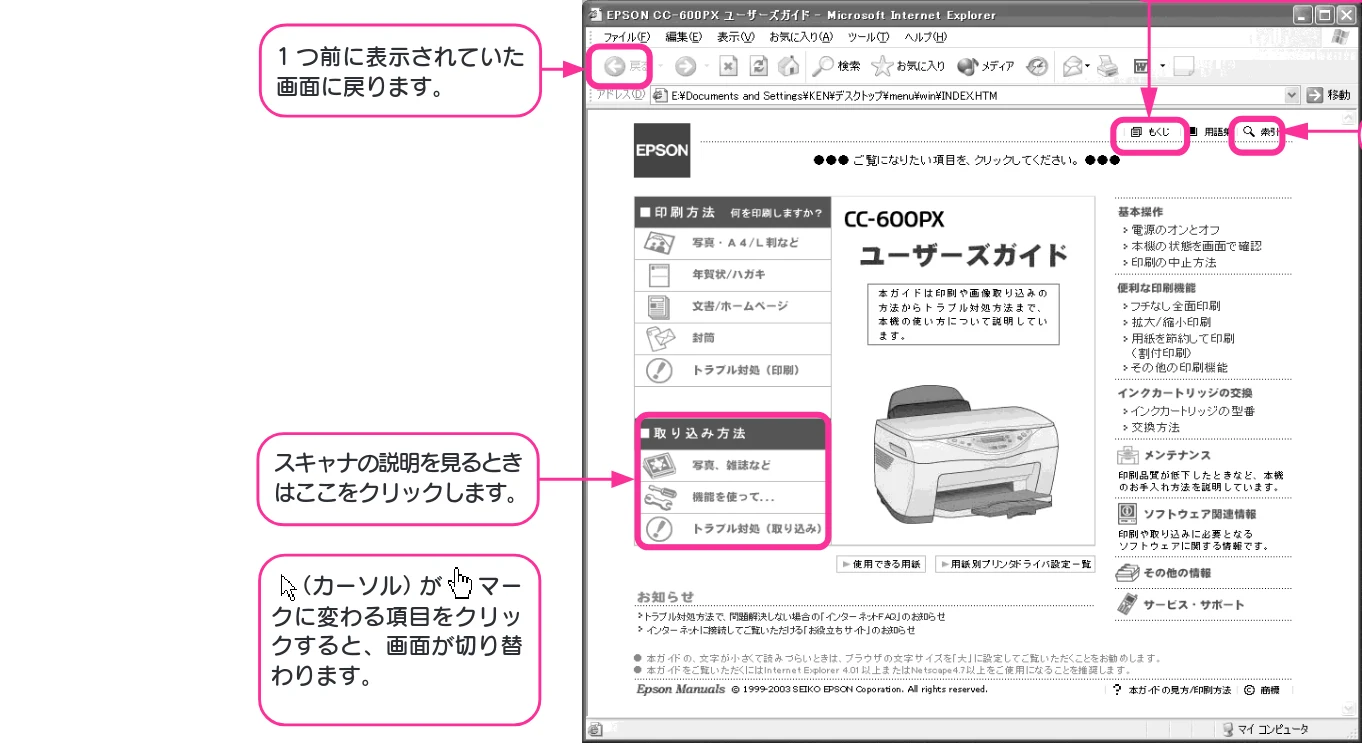Click the 用紙別プリンタドライバ設定一覧 button
The width and height of the screenshot is (1362, 744).
1014,564
